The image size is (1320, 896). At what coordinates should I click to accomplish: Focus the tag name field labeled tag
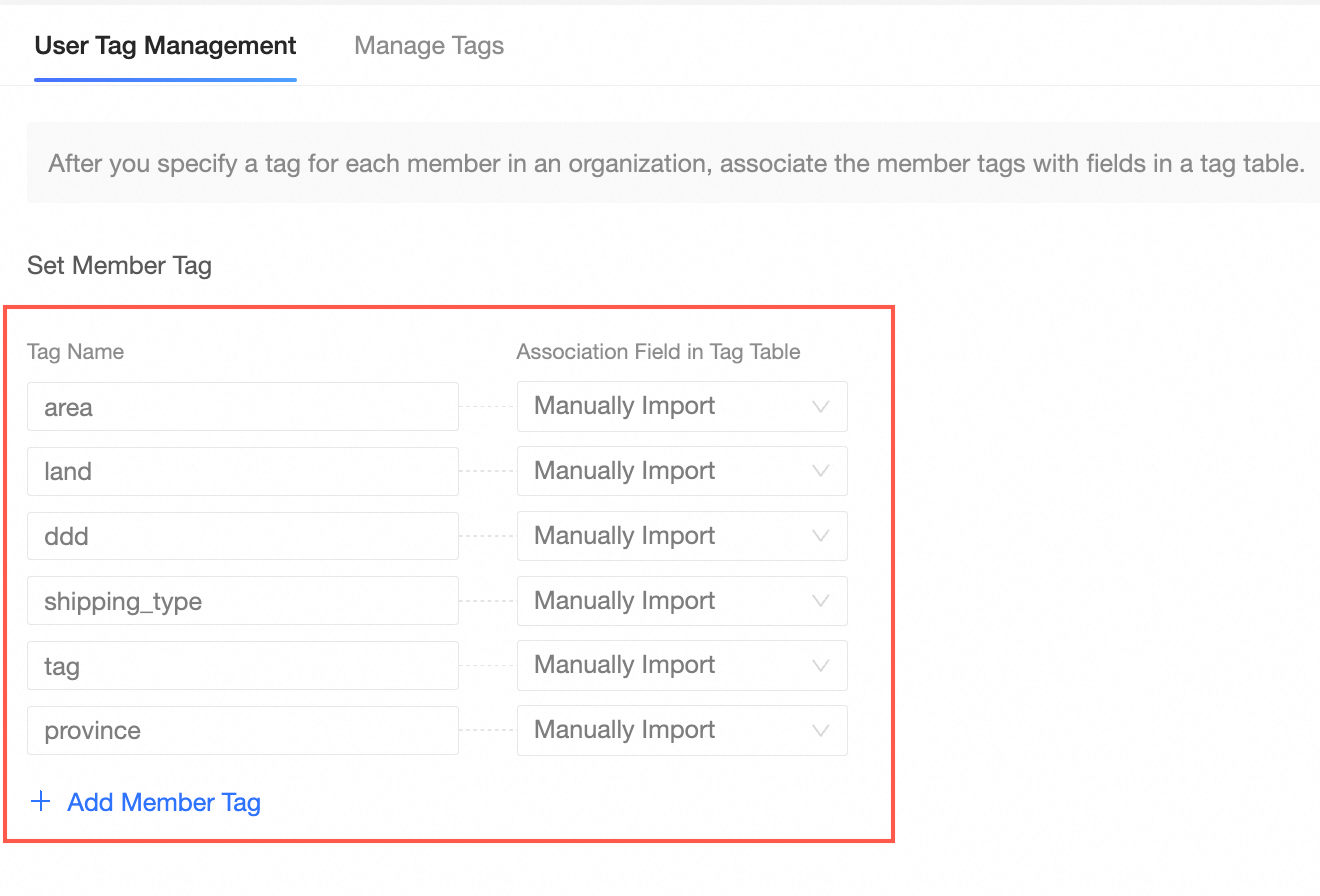(x=242, y=665)
